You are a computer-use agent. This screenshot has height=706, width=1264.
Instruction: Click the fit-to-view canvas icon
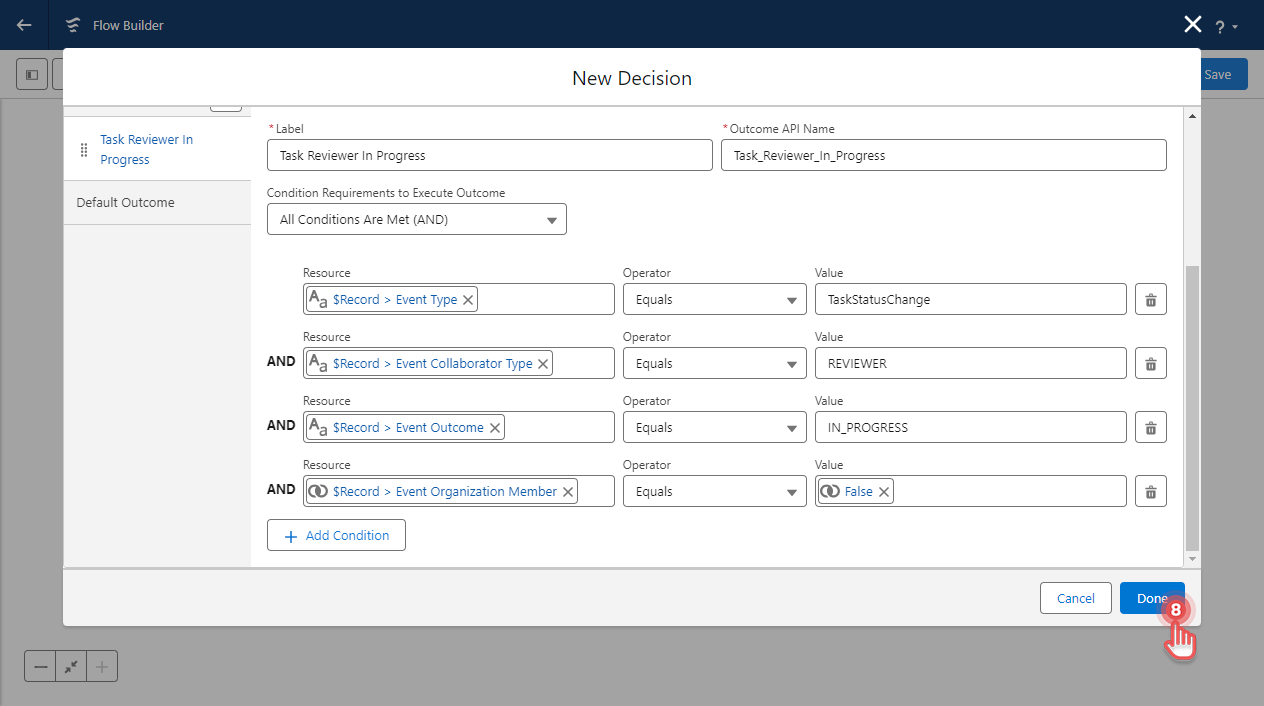(x=70, y=665)
